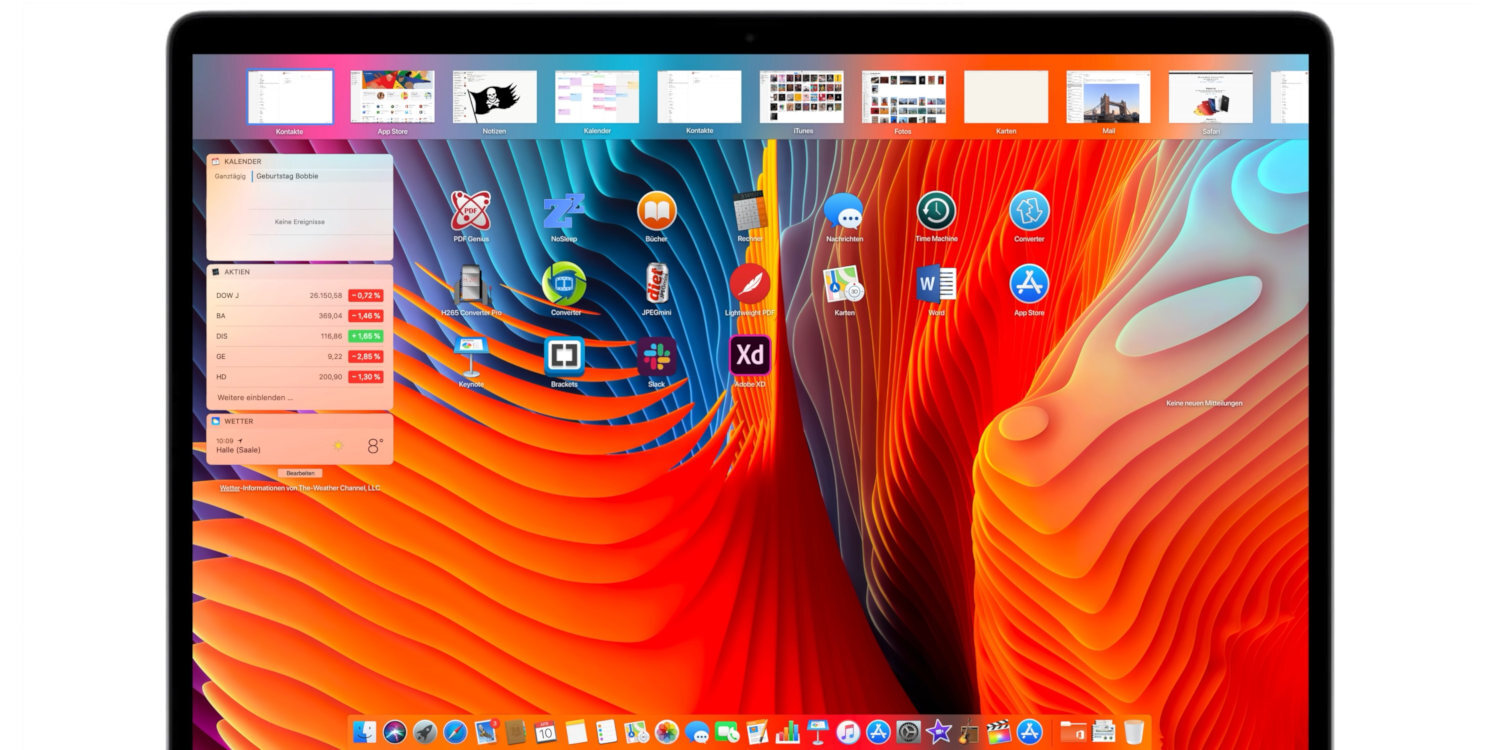This screenshot has width=1500, height=750.
Task: Open the Keynote desktop icon
Action: tap(470, 357)
